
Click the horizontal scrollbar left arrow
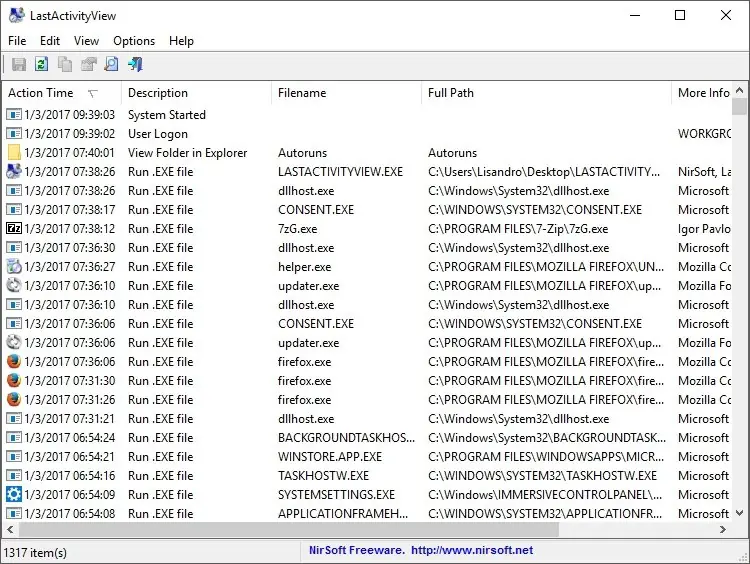click(x=10, y=530)
